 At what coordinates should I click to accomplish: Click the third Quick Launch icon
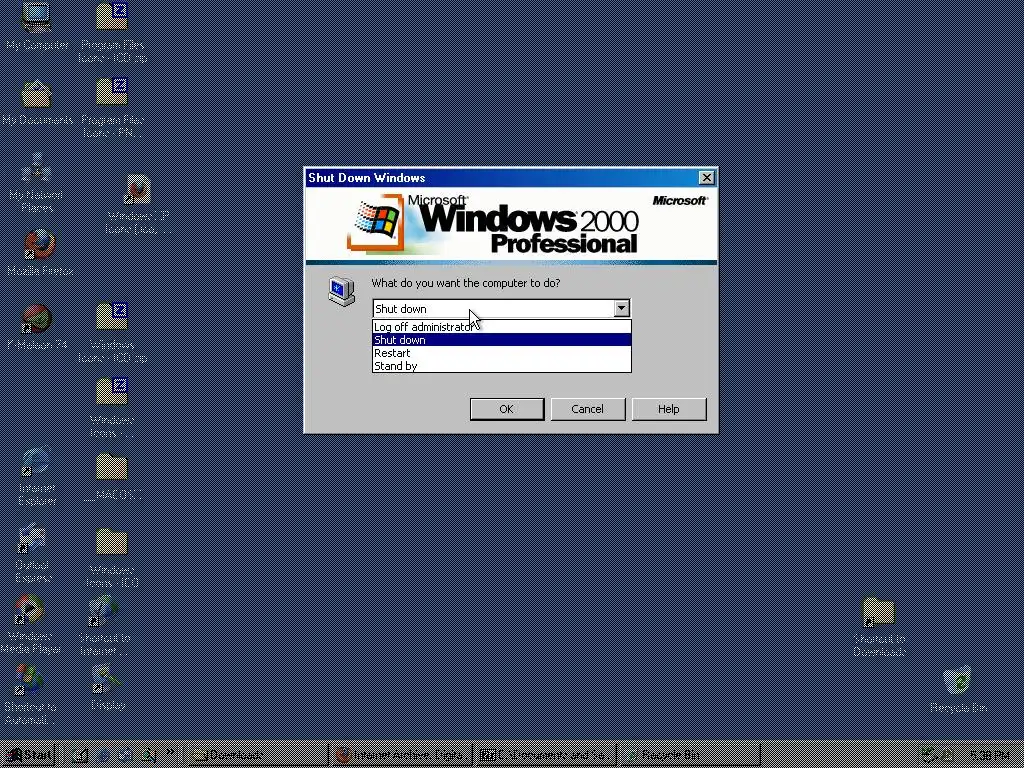pyautogui.click(x=125, y=755)
